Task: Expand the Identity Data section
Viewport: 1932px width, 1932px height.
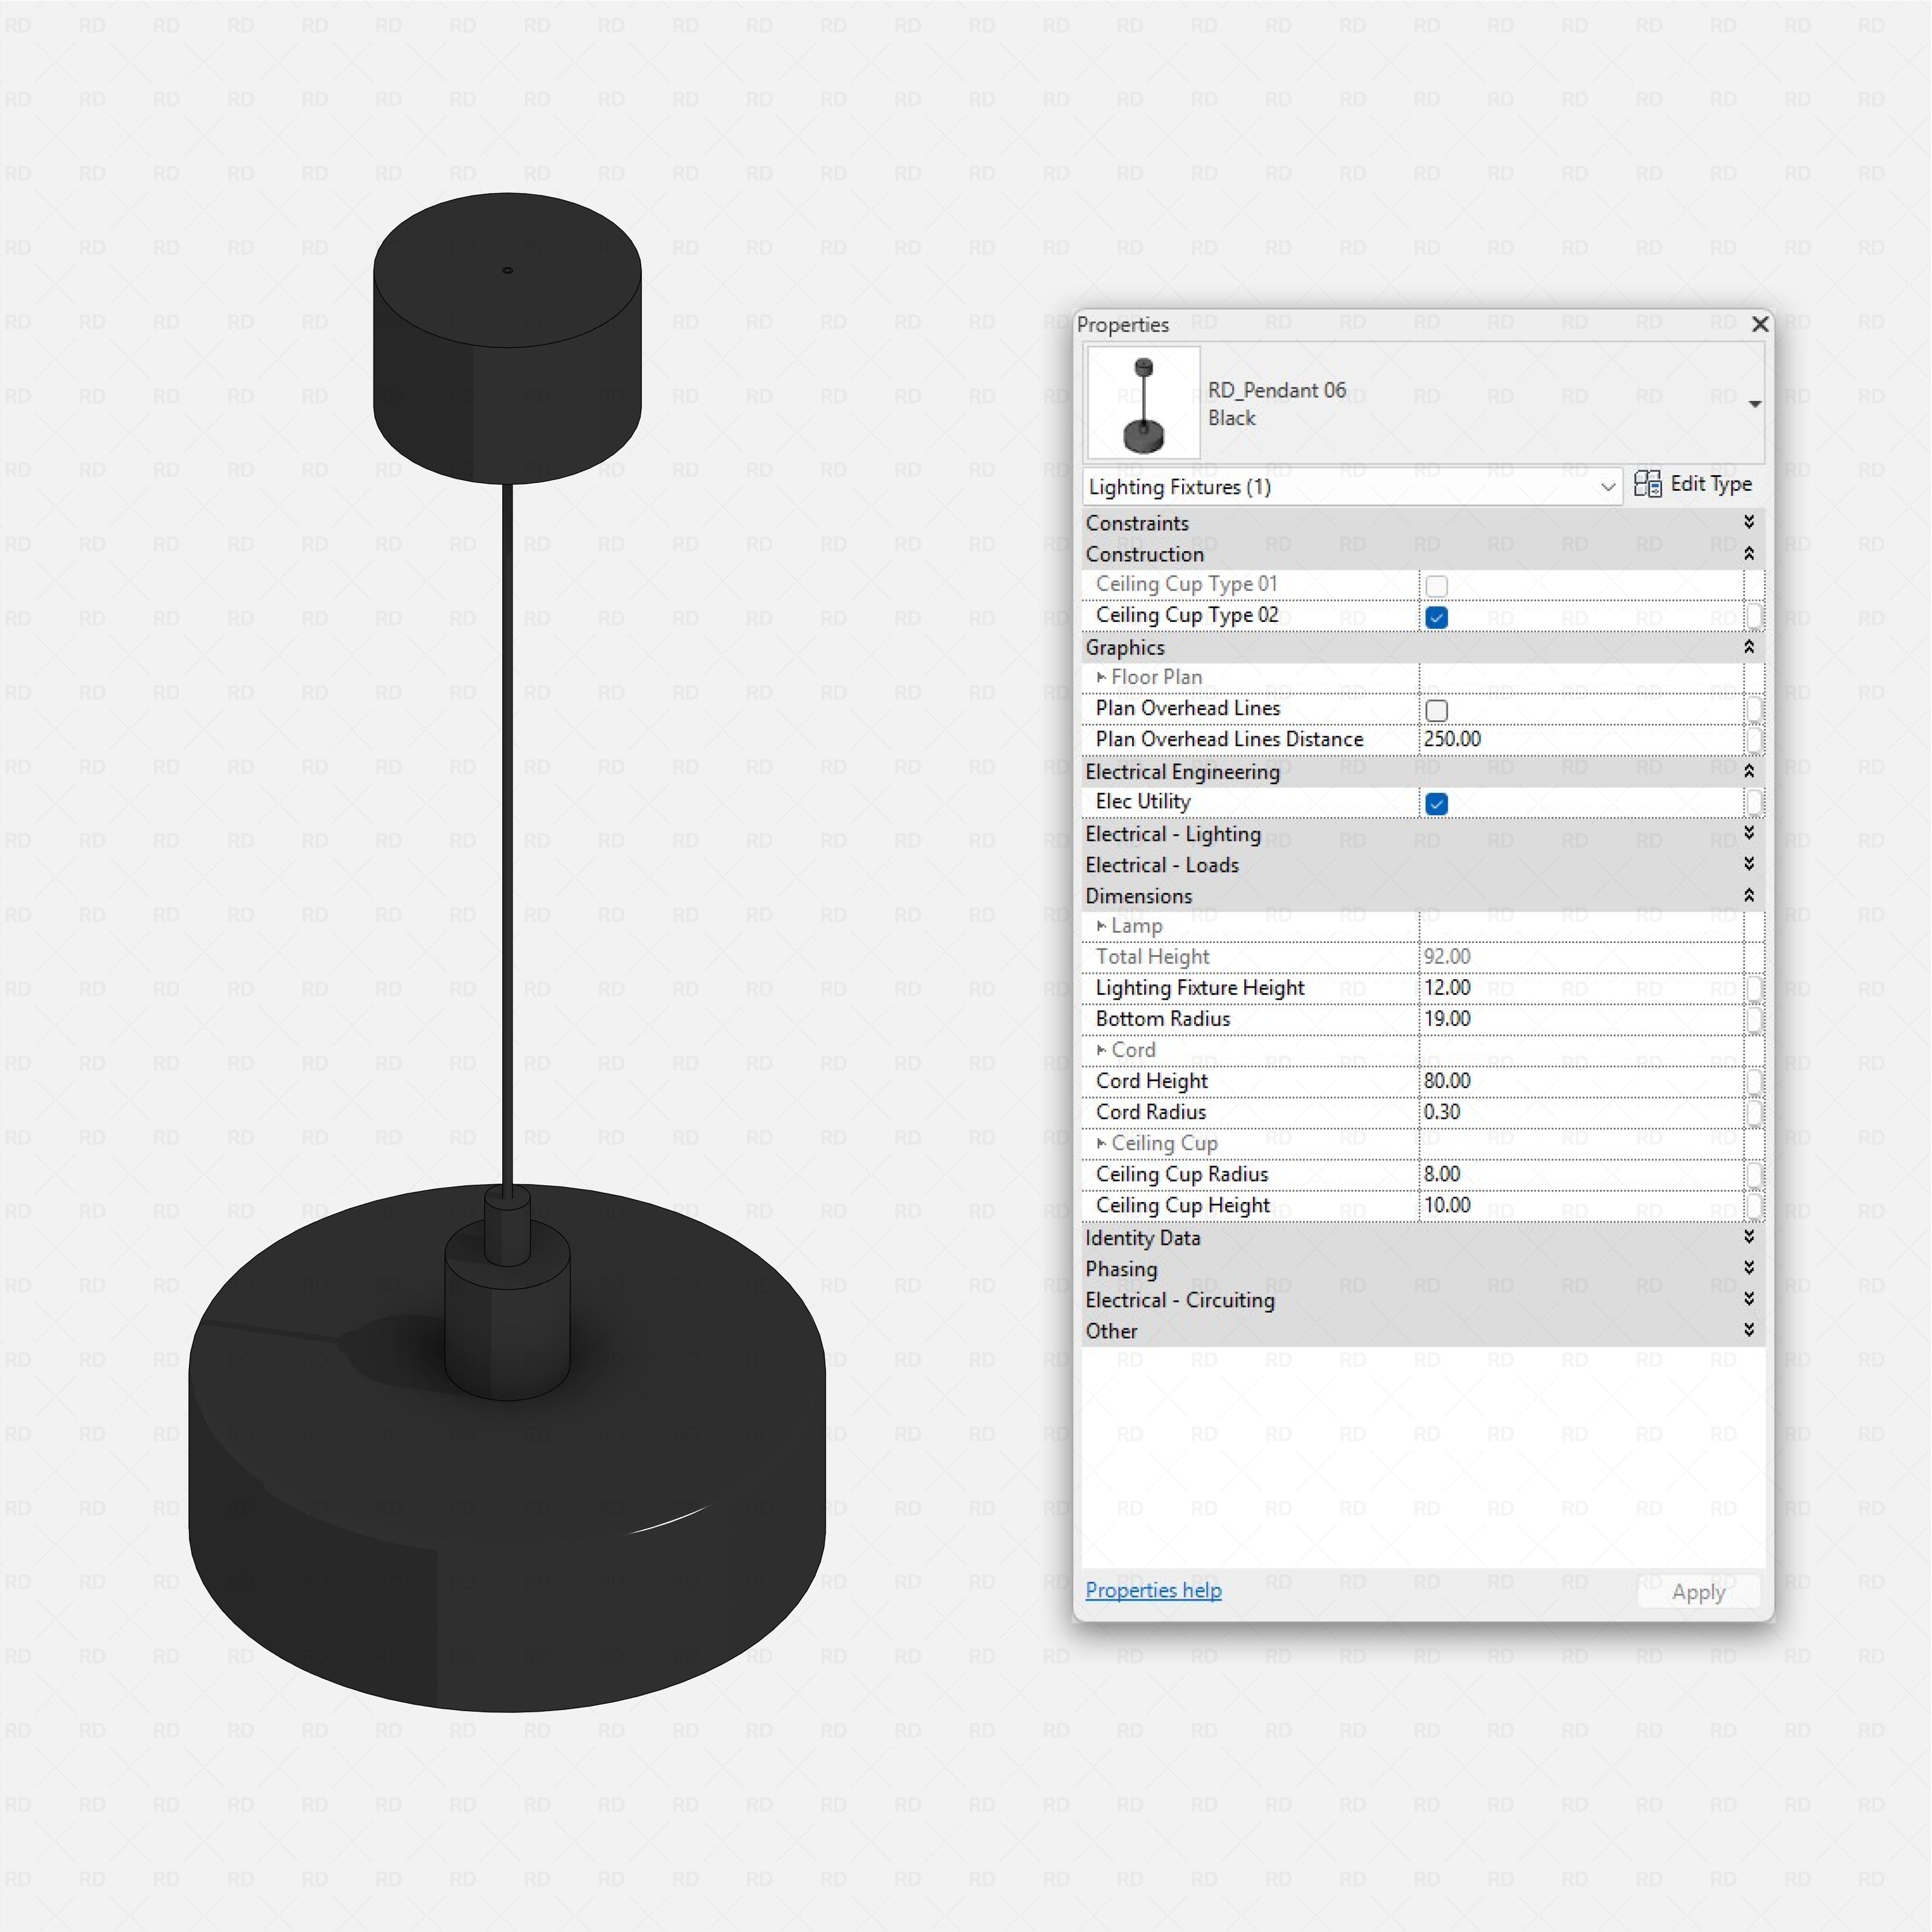Action: (1748, 1236)
